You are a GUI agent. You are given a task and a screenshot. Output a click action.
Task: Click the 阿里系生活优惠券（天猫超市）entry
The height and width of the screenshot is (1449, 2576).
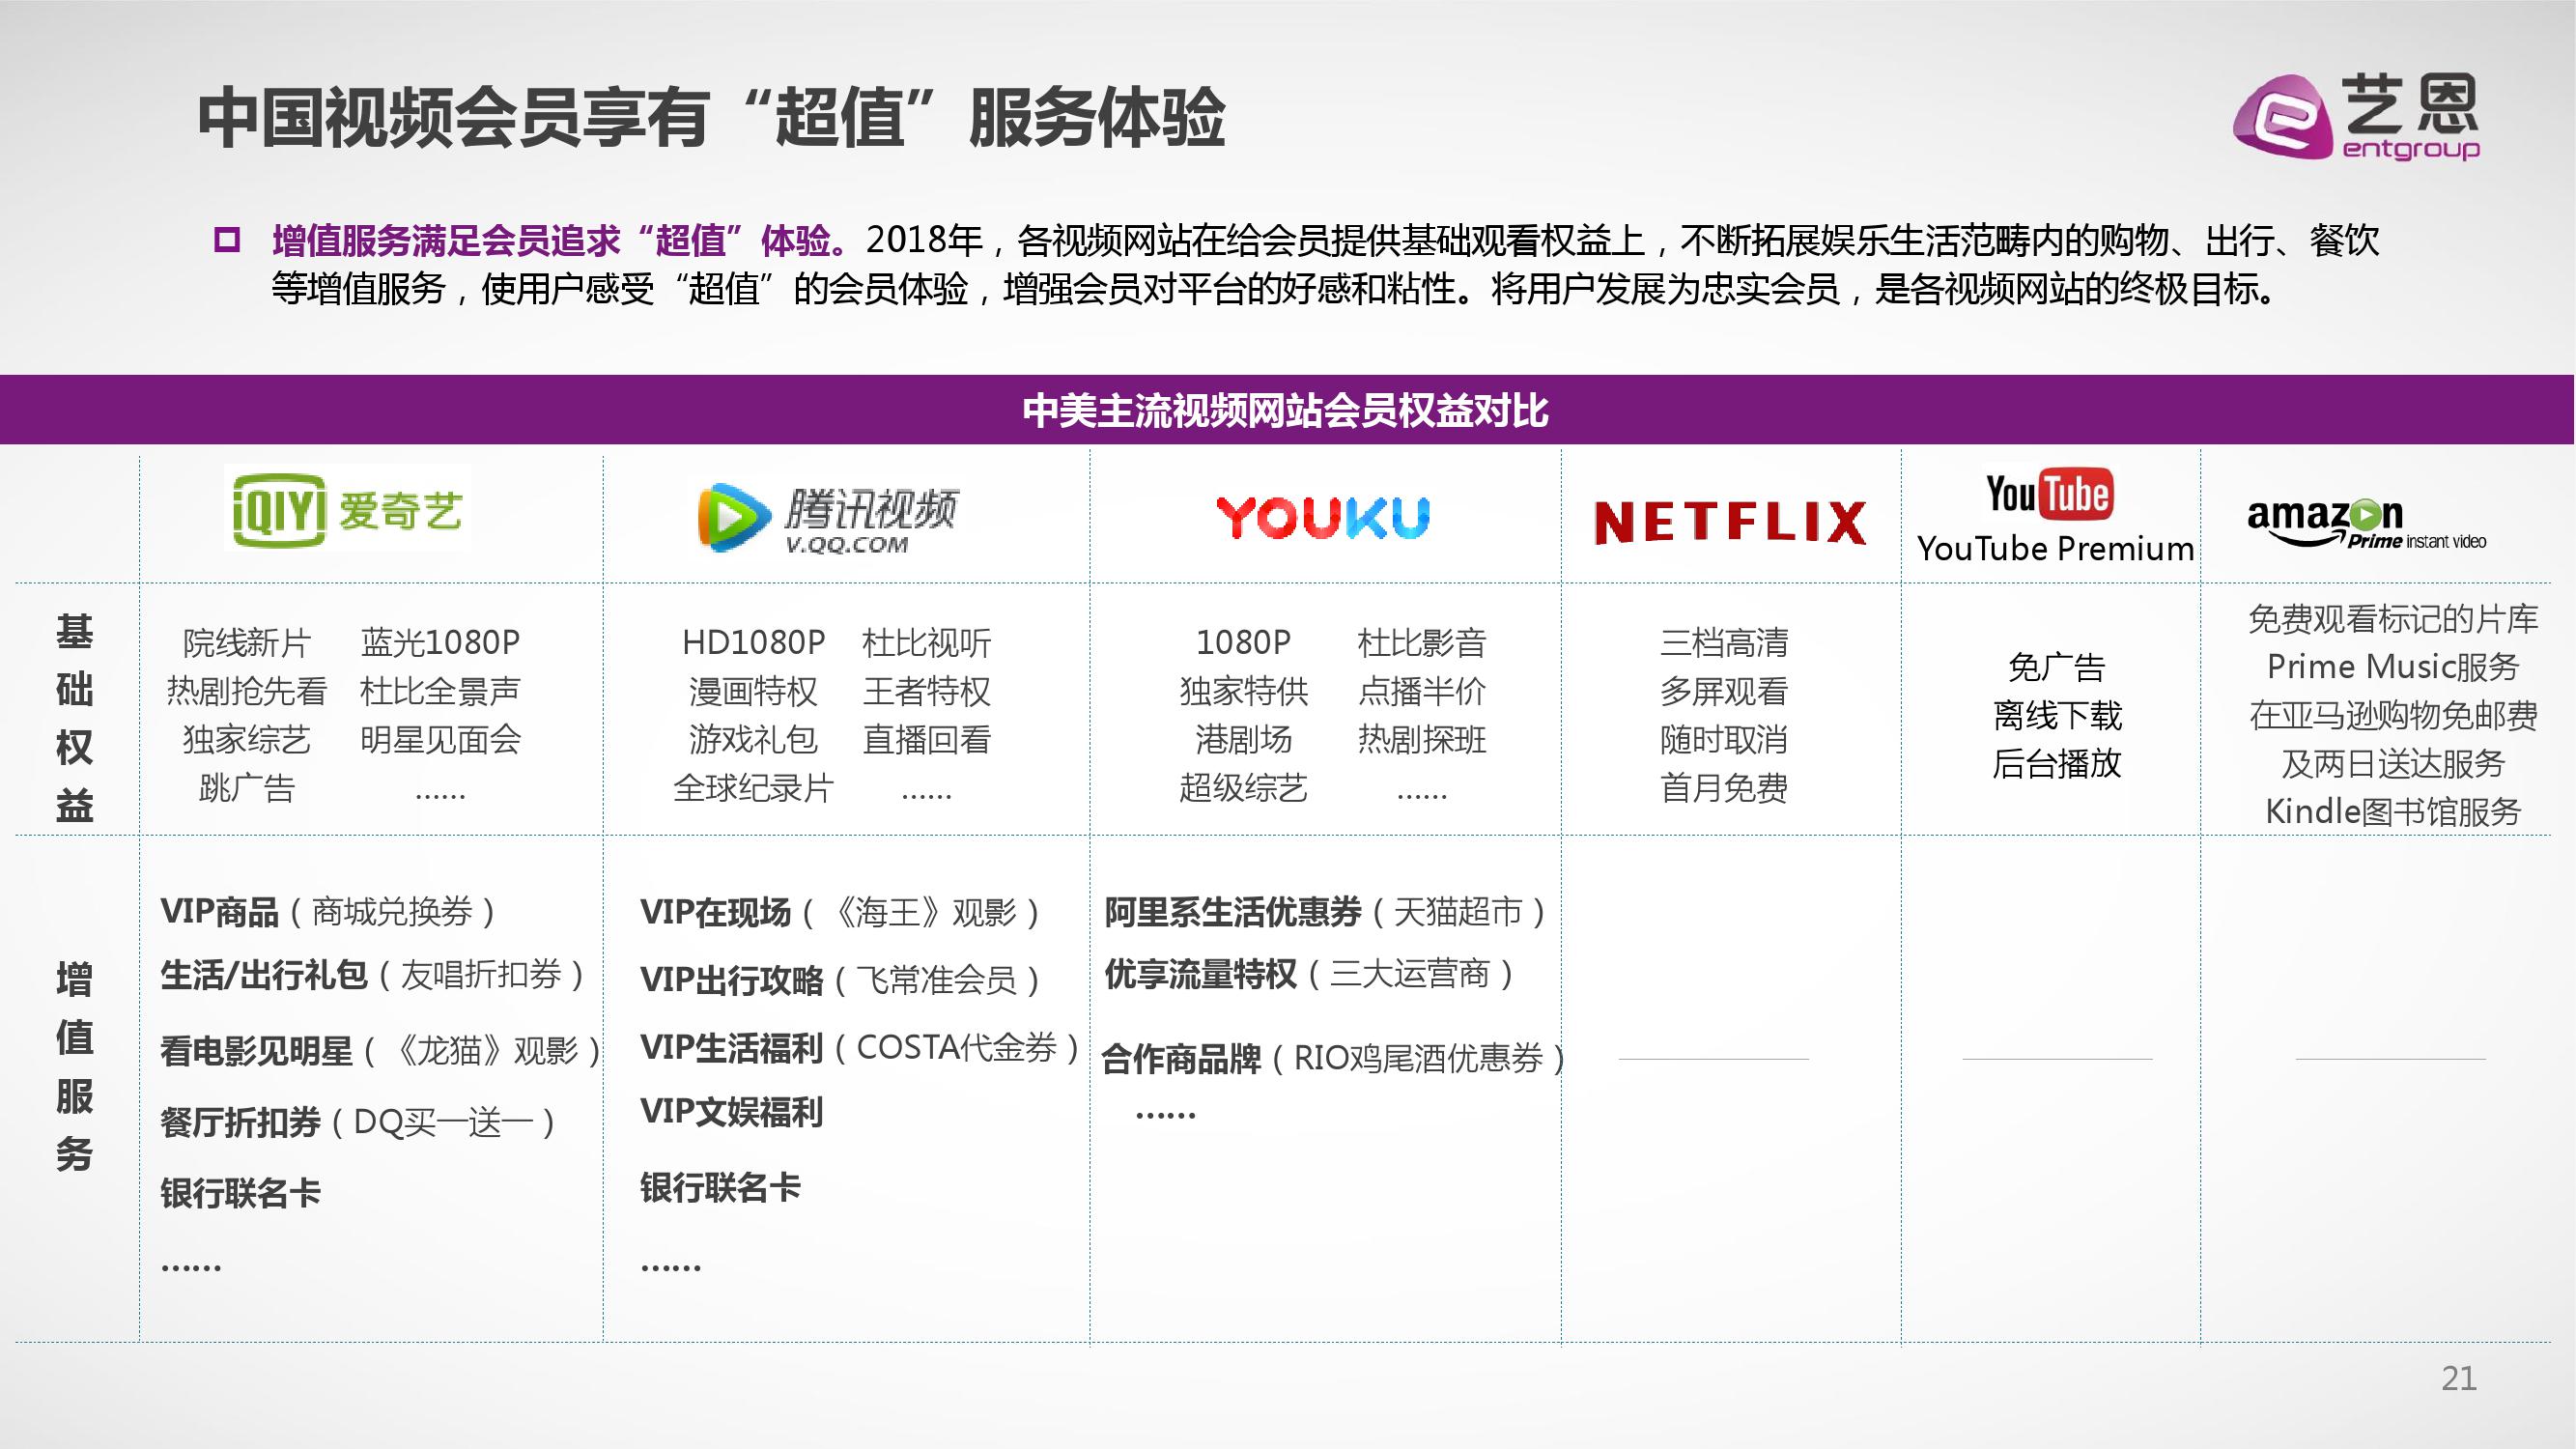[1325, 910]
